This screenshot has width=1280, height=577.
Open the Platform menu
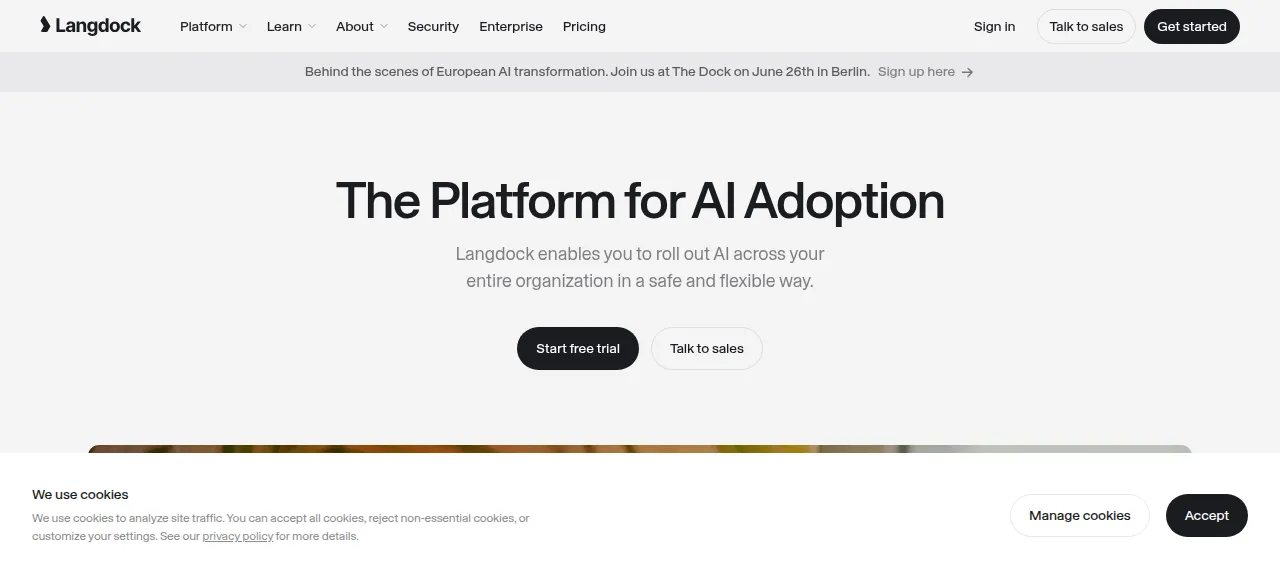(213, 27)
